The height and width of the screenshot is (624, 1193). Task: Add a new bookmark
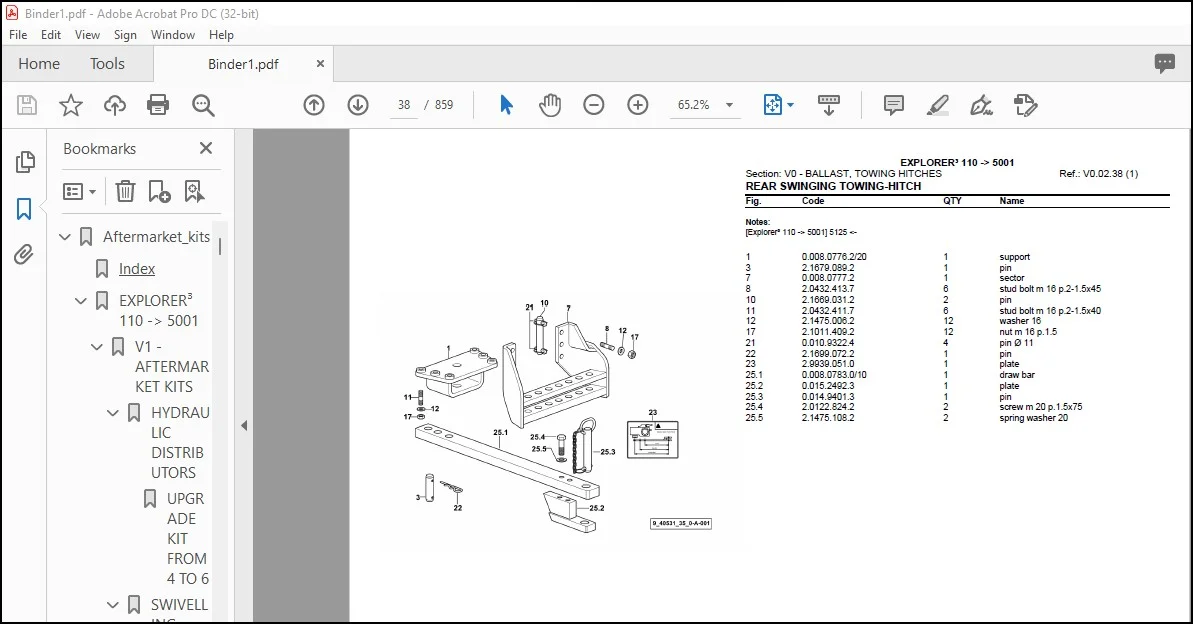pos(160,191)
